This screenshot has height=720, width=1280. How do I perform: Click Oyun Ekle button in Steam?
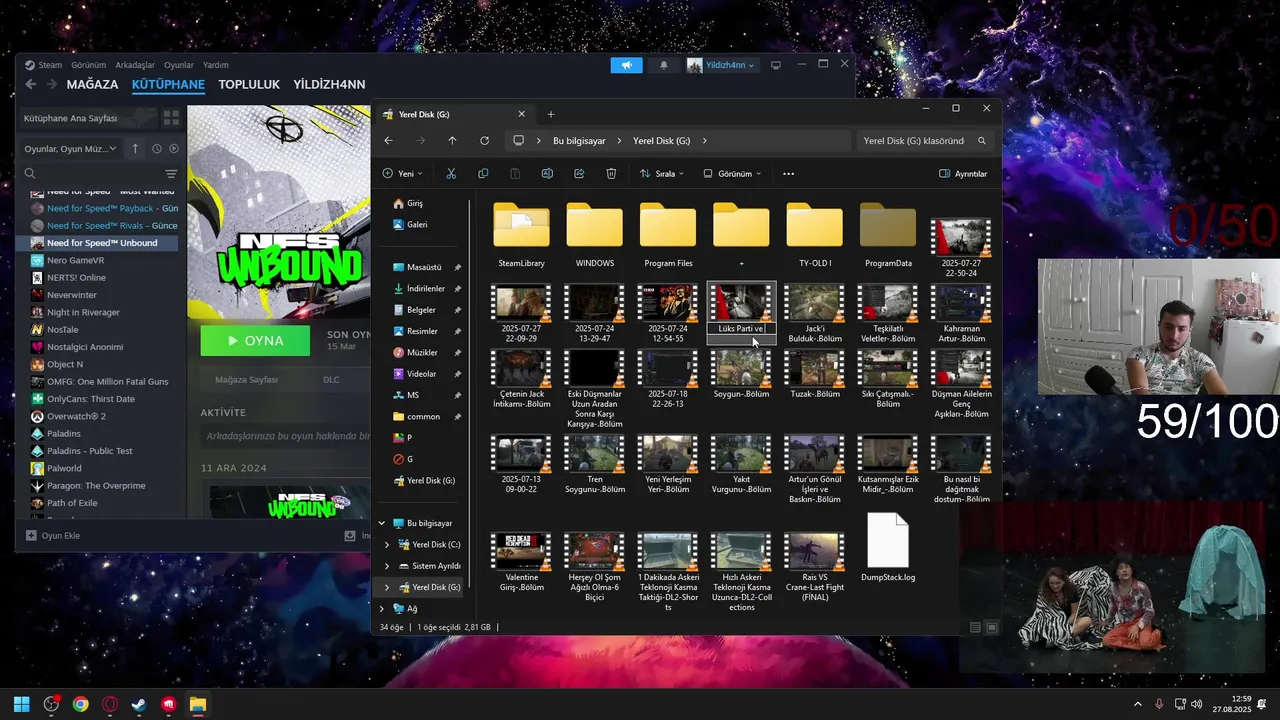(53, 535)
